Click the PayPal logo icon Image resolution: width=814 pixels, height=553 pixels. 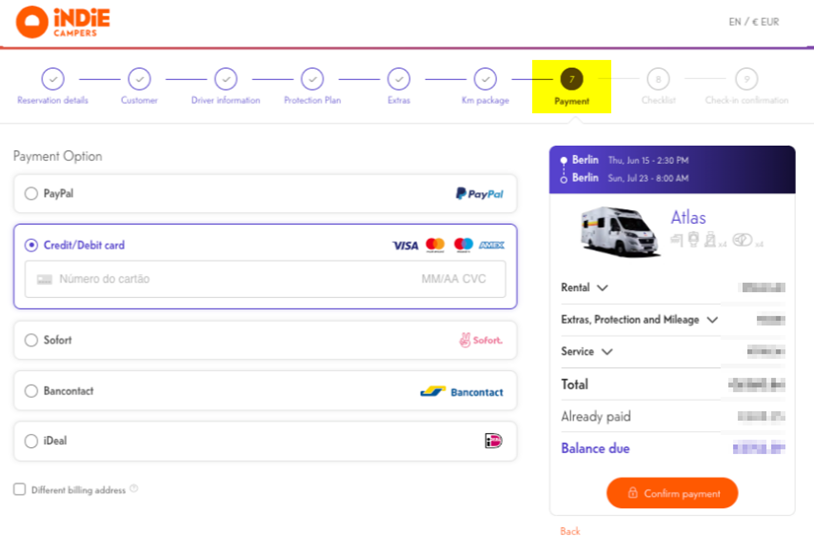(479, 194)
